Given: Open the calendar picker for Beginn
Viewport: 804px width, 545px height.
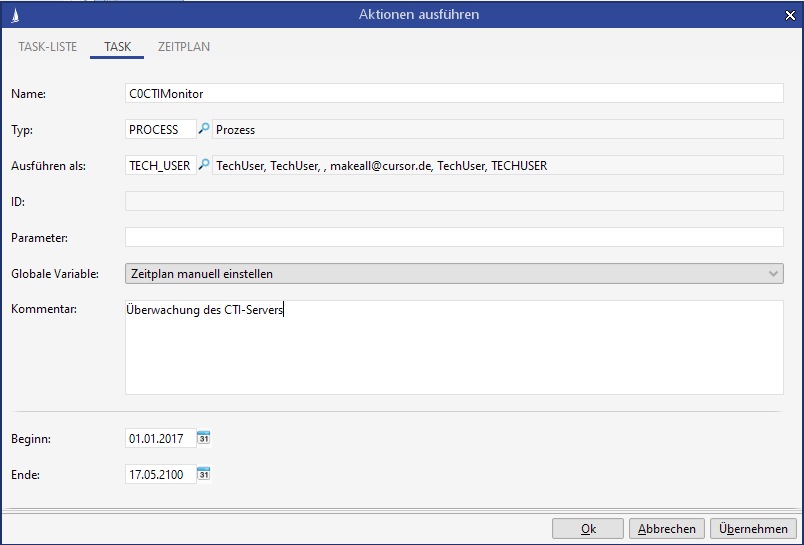Looking at the screenshot, I should [x=204, y=438].
